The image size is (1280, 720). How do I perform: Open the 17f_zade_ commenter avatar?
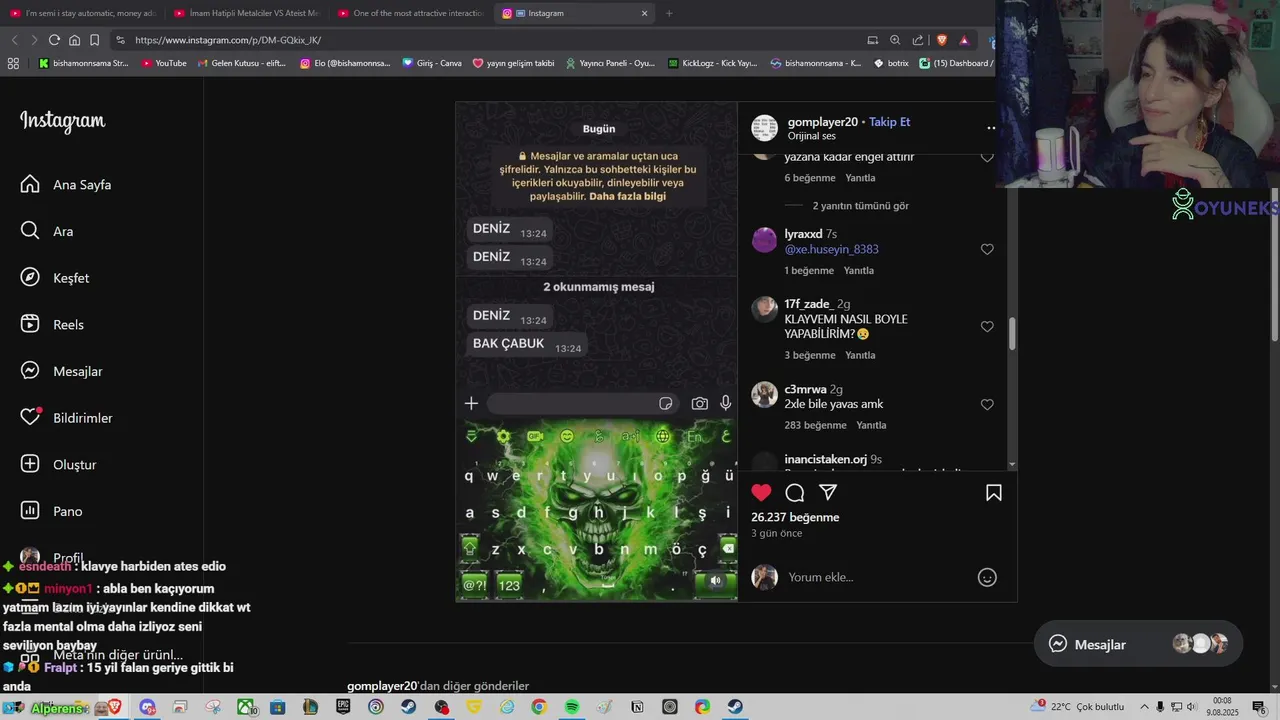pyautogui.click(x=764, y=309)
